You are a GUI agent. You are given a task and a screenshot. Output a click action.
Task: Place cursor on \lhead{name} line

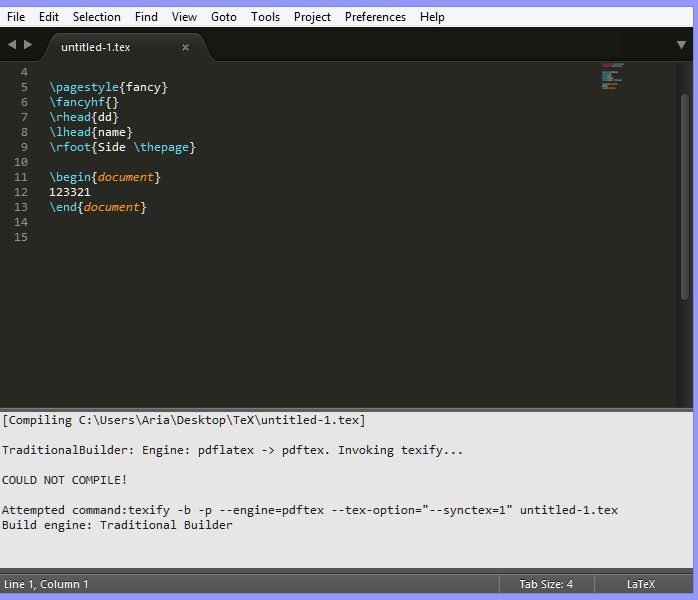tap(91, 132)
